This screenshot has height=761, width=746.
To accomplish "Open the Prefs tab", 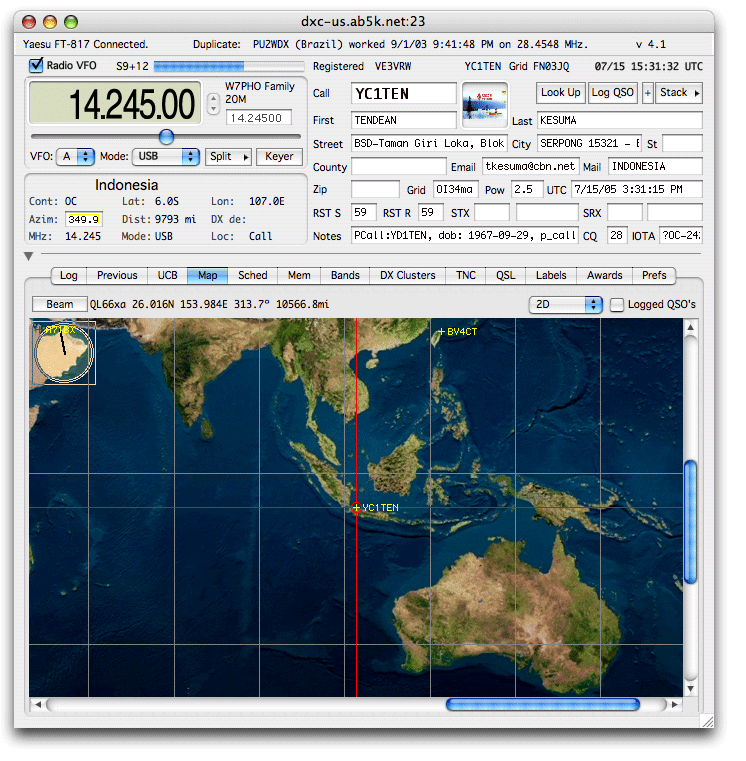I will (x=654, y=276).
